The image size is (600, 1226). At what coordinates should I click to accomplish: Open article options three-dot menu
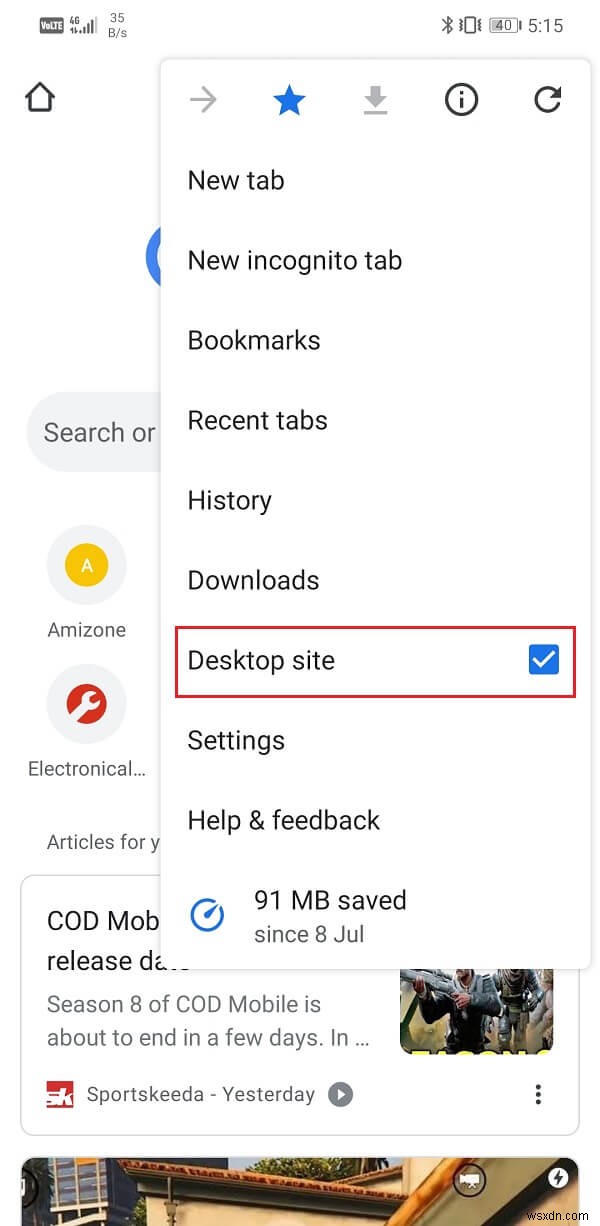[x=538, y=1094]
